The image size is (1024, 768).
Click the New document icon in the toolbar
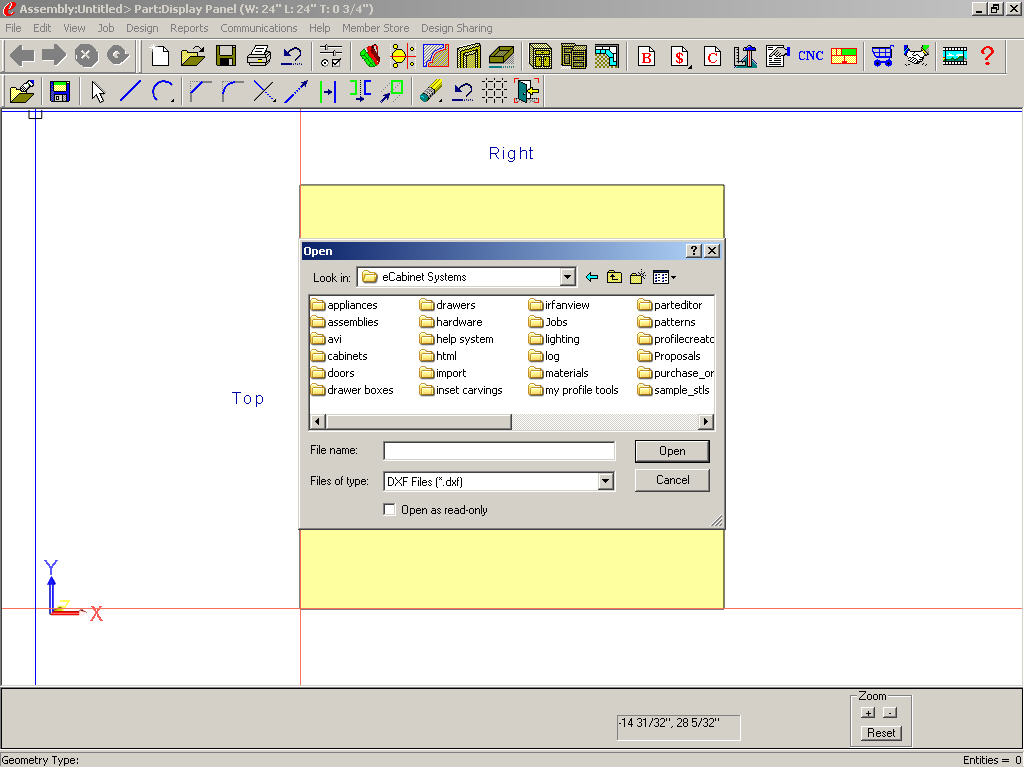(159, 56)
